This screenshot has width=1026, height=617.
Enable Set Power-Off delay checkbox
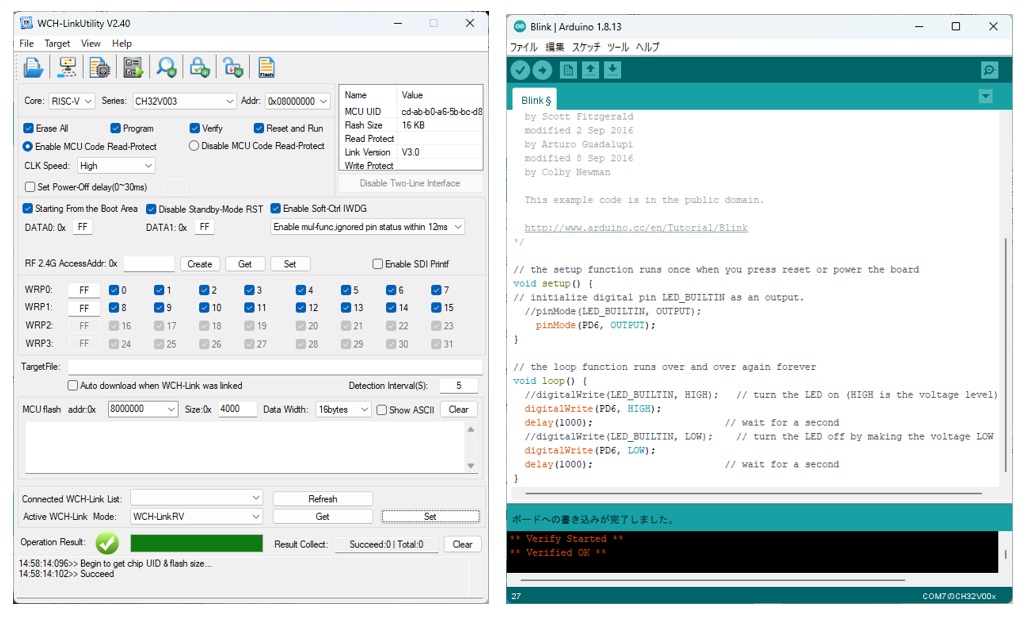tap(29, 187)
